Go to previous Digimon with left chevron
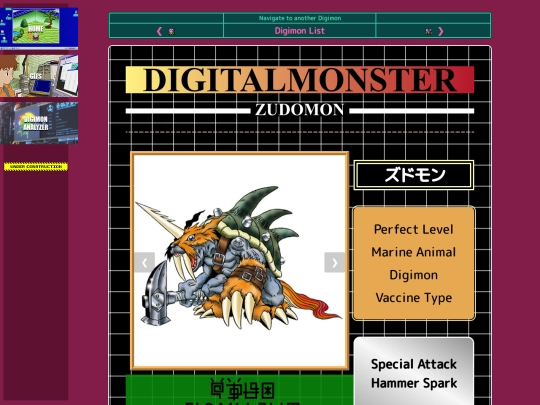Image resolution: width=540 pixels, height=405 pixels. click(x=159, y=31)
